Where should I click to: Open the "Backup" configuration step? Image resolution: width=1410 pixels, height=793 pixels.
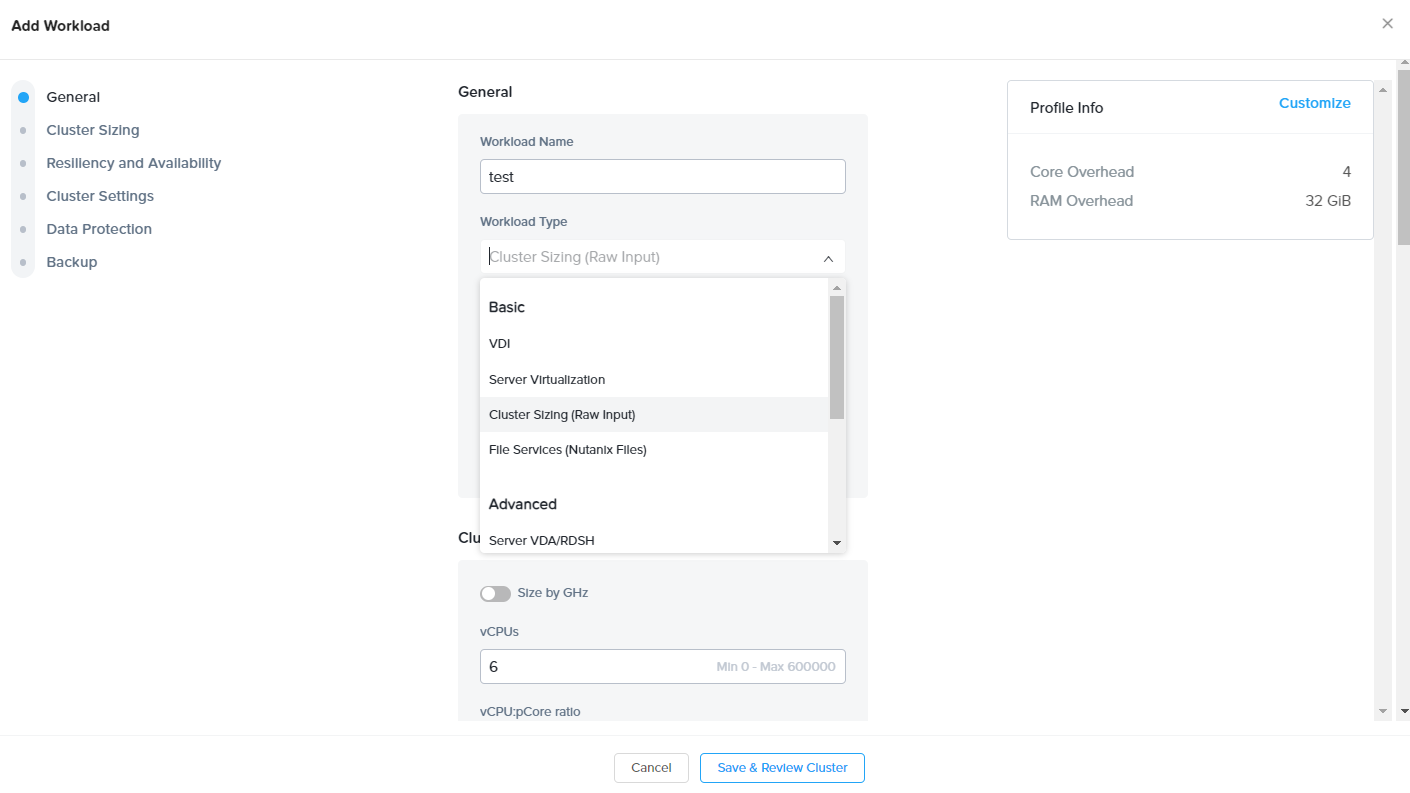[x=71, y=261]
